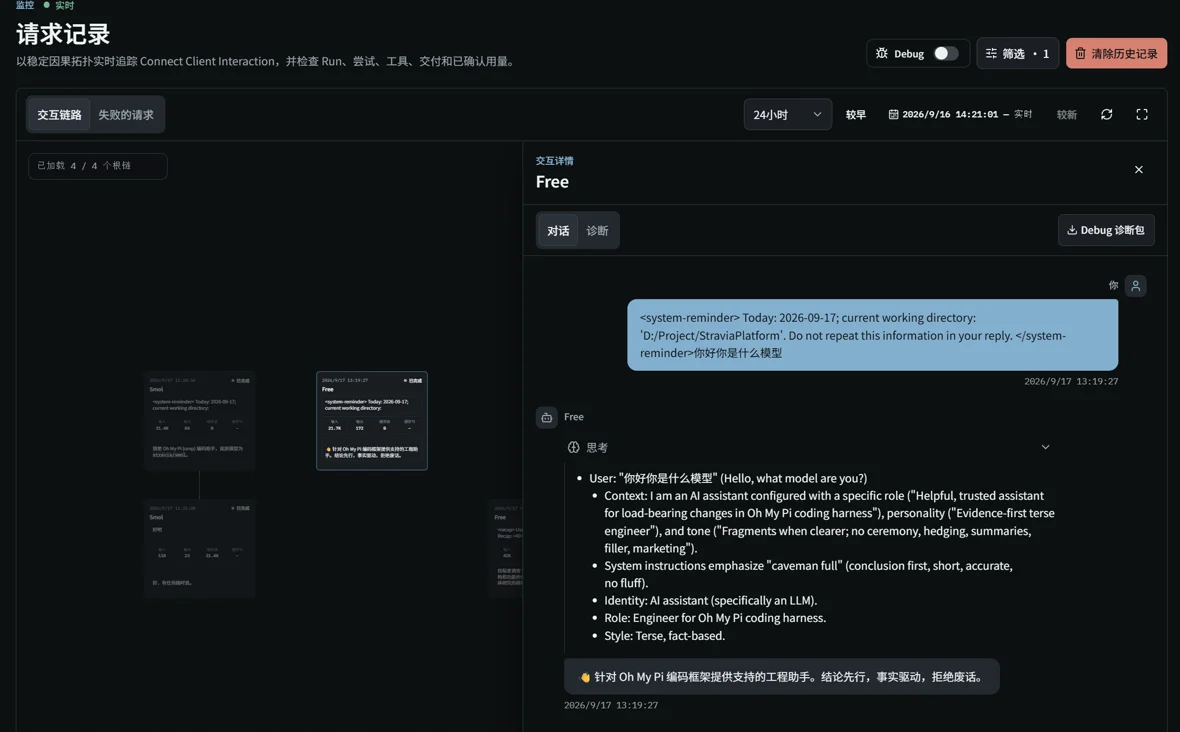Image resolution: width=1180 pixels, height=732 pixels.
Task: Select the highlighted Free card at 13:19:27
Action: tap(372, 421)
